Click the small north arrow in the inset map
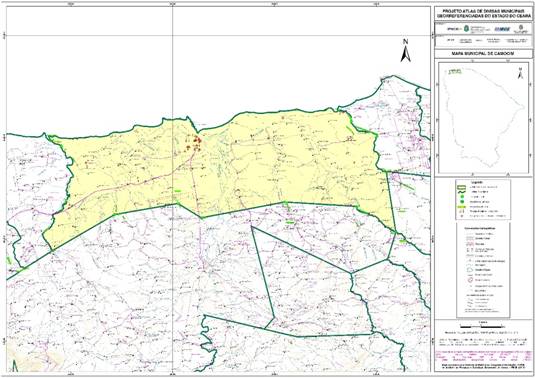This screenshot has width=535, height=378. click(x=520, y=73)
